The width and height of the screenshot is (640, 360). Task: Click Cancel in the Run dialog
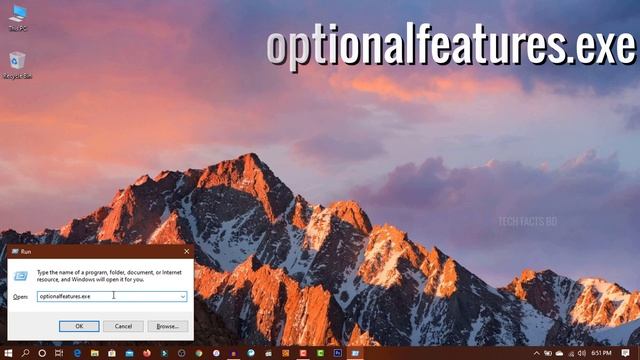coord(123,326)
